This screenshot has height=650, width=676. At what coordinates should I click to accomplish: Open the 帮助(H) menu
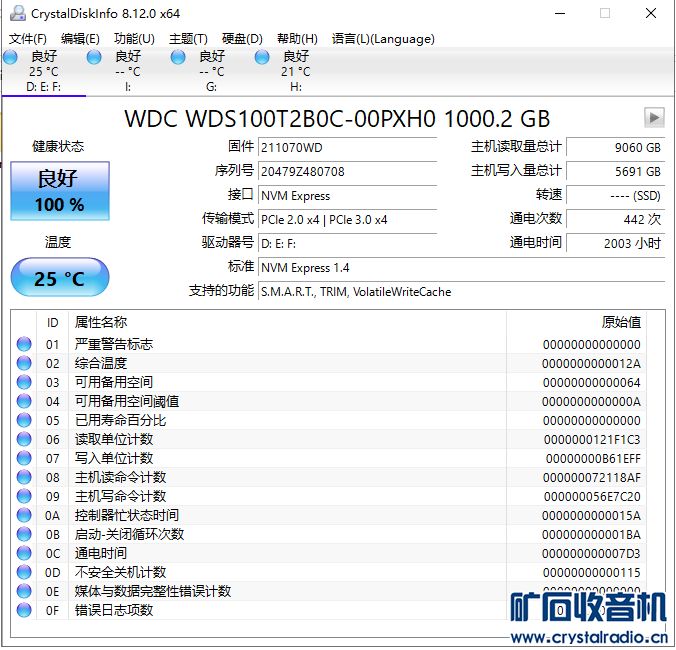(x=297, y=39)
